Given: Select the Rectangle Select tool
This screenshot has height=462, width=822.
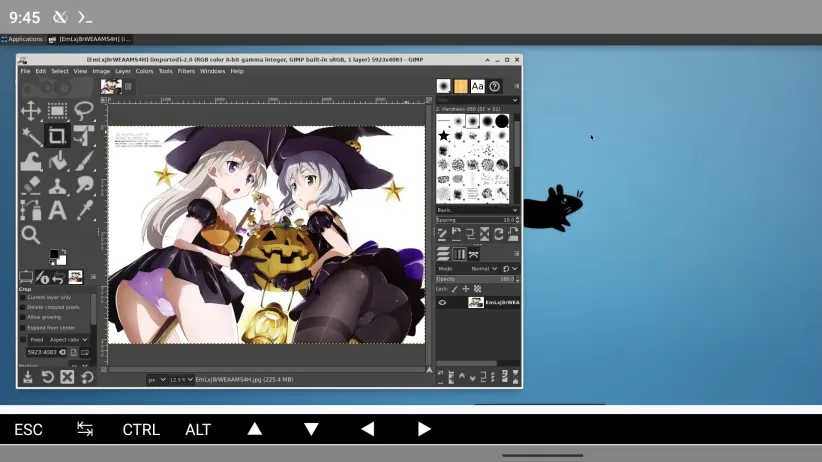Looking at the screenshot, I should [57, 110].
